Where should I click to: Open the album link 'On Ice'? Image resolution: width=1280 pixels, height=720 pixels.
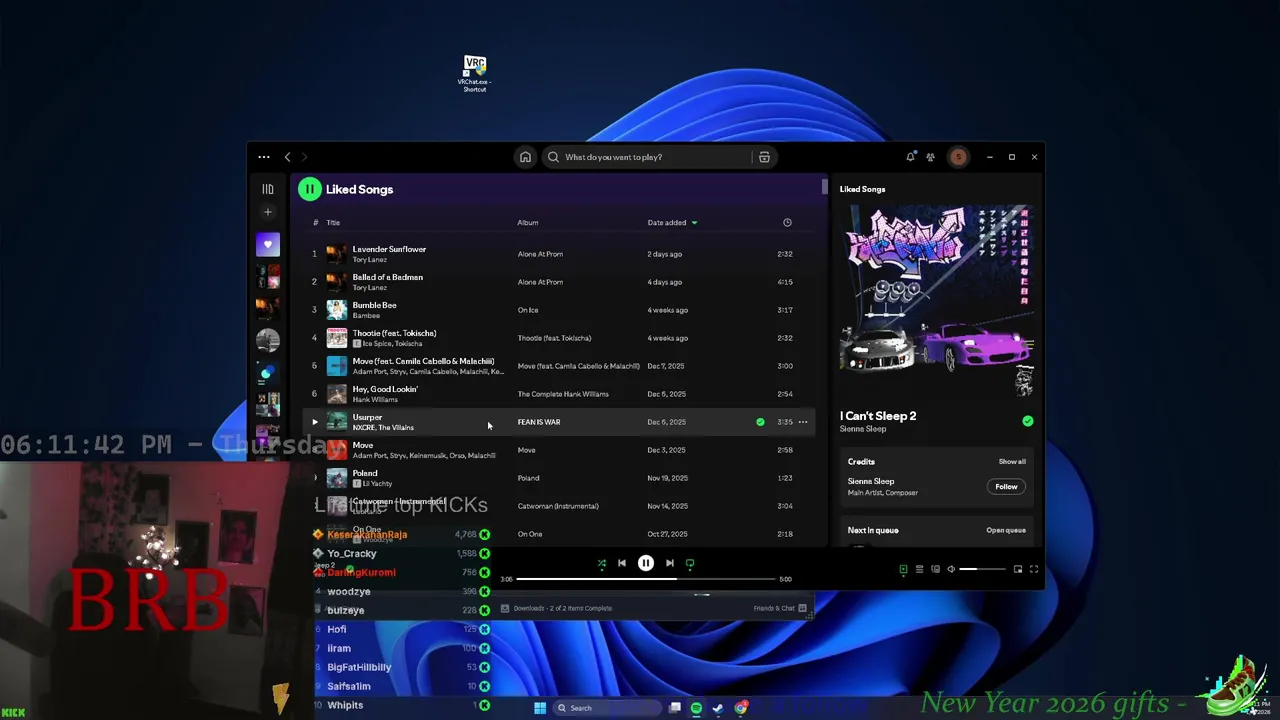(x=528, y=310)
